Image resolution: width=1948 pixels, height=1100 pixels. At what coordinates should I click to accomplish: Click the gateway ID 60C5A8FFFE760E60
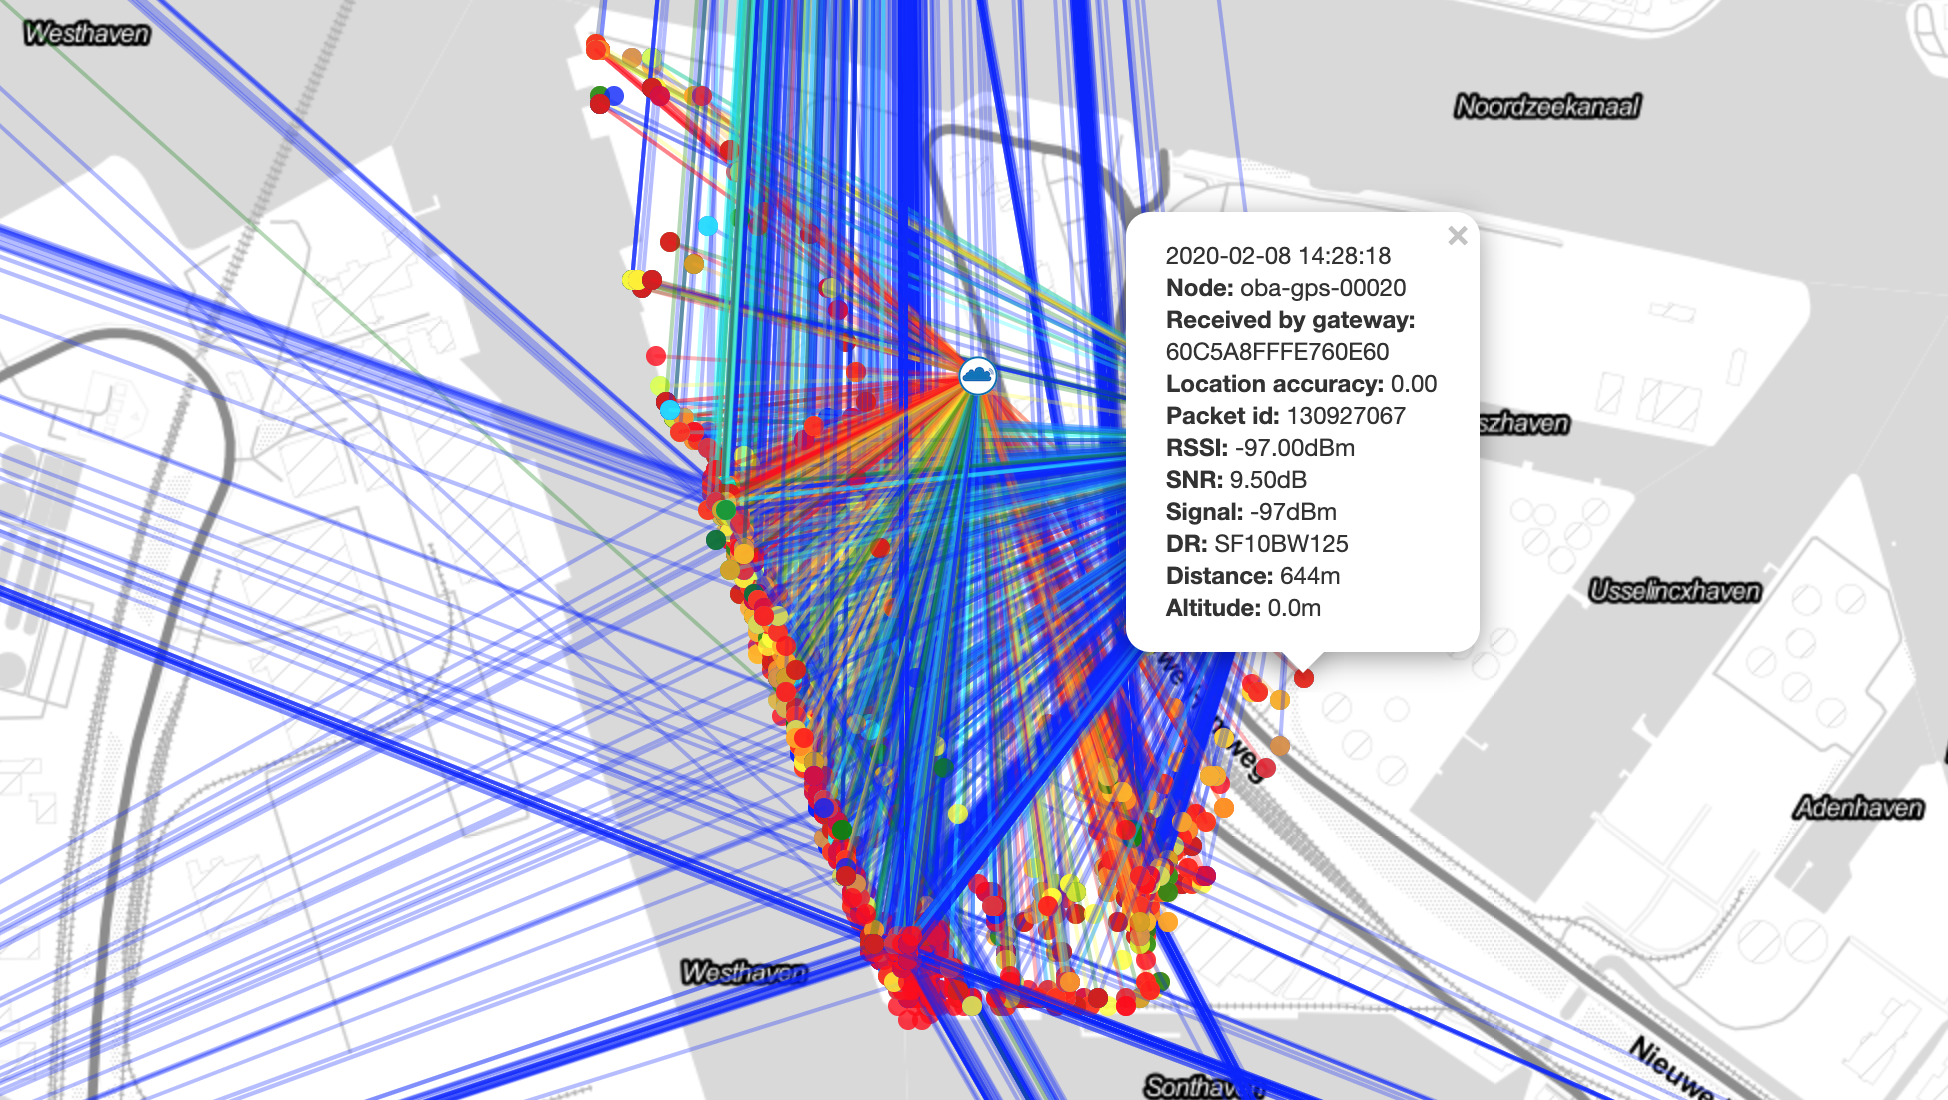(x=1277, y=352)
